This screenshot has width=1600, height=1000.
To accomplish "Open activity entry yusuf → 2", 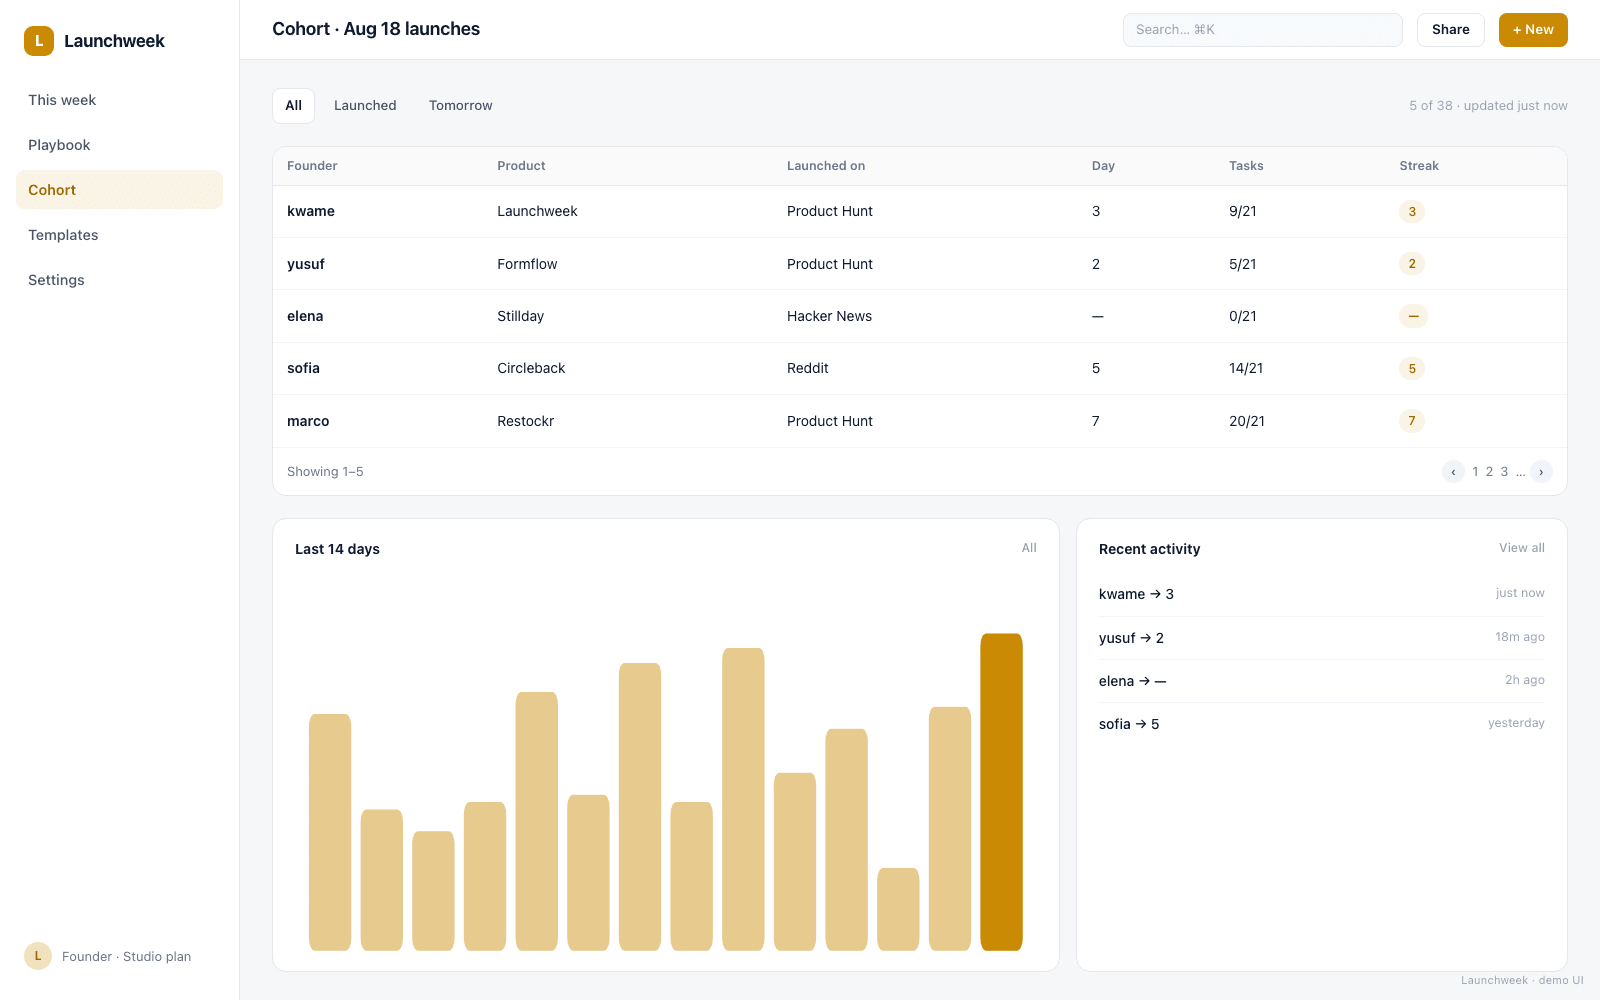I will pos(1322,638).
